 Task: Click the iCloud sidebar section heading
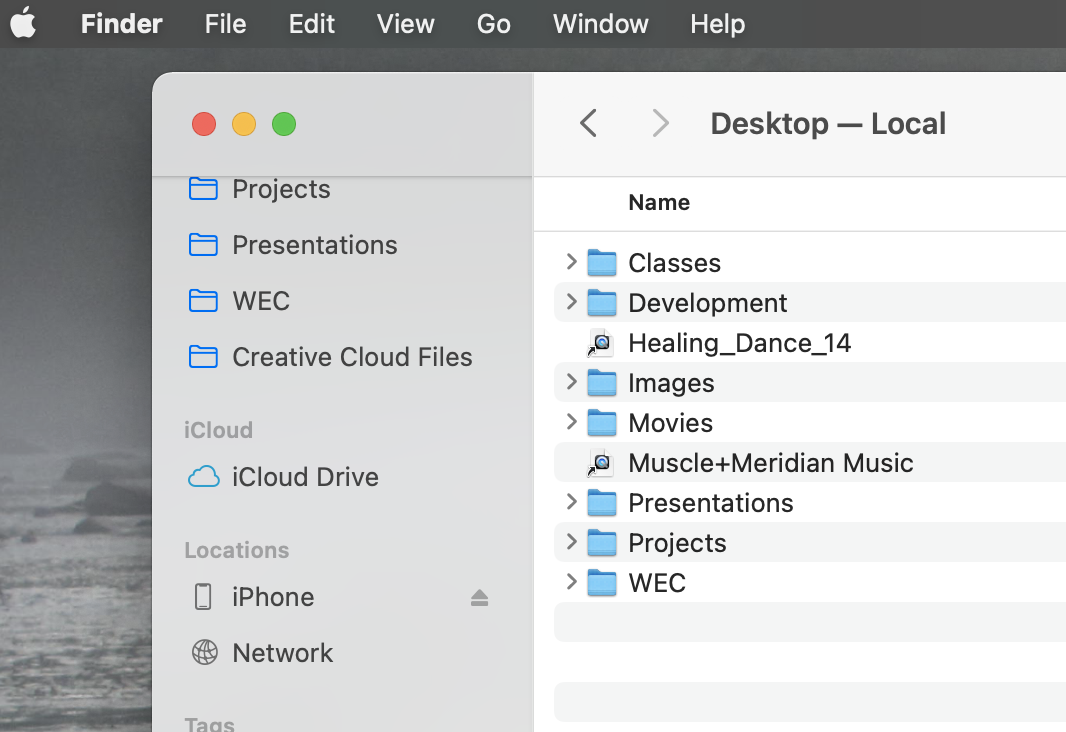pyautogui.click(x=218, y=430)
